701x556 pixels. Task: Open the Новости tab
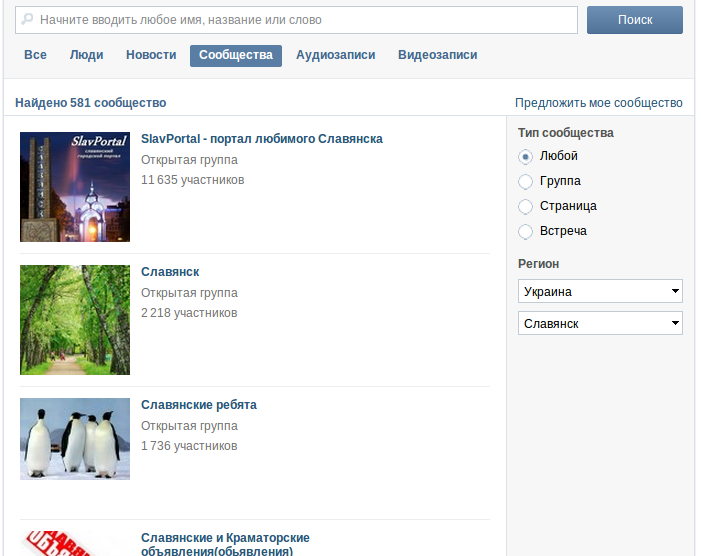[x=151, y=55]
